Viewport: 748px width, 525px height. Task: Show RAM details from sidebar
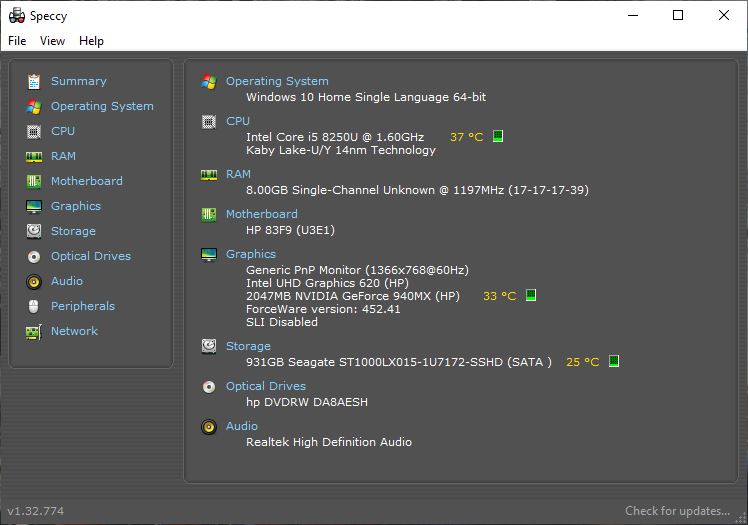63,156
